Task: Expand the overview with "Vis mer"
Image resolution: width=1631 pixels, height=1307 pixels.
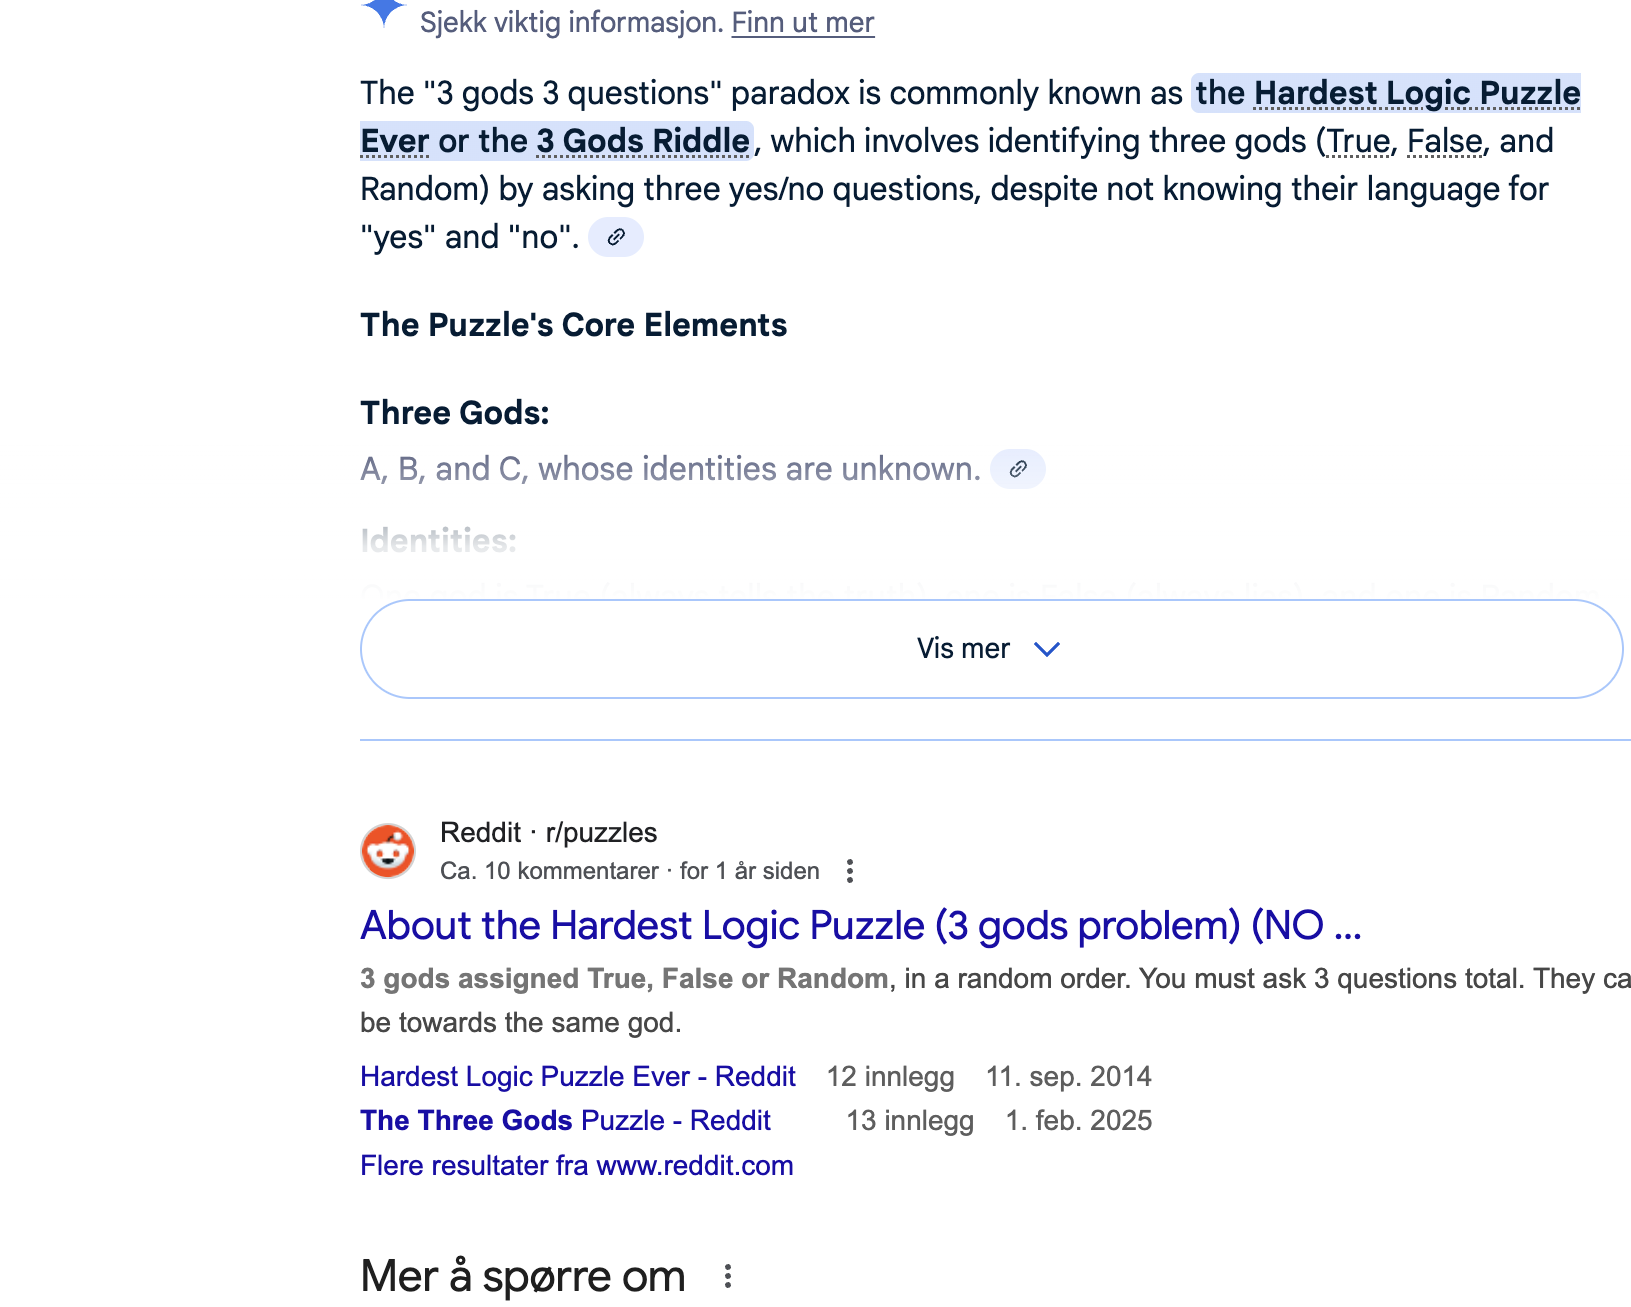Action: tap(990, 649)
